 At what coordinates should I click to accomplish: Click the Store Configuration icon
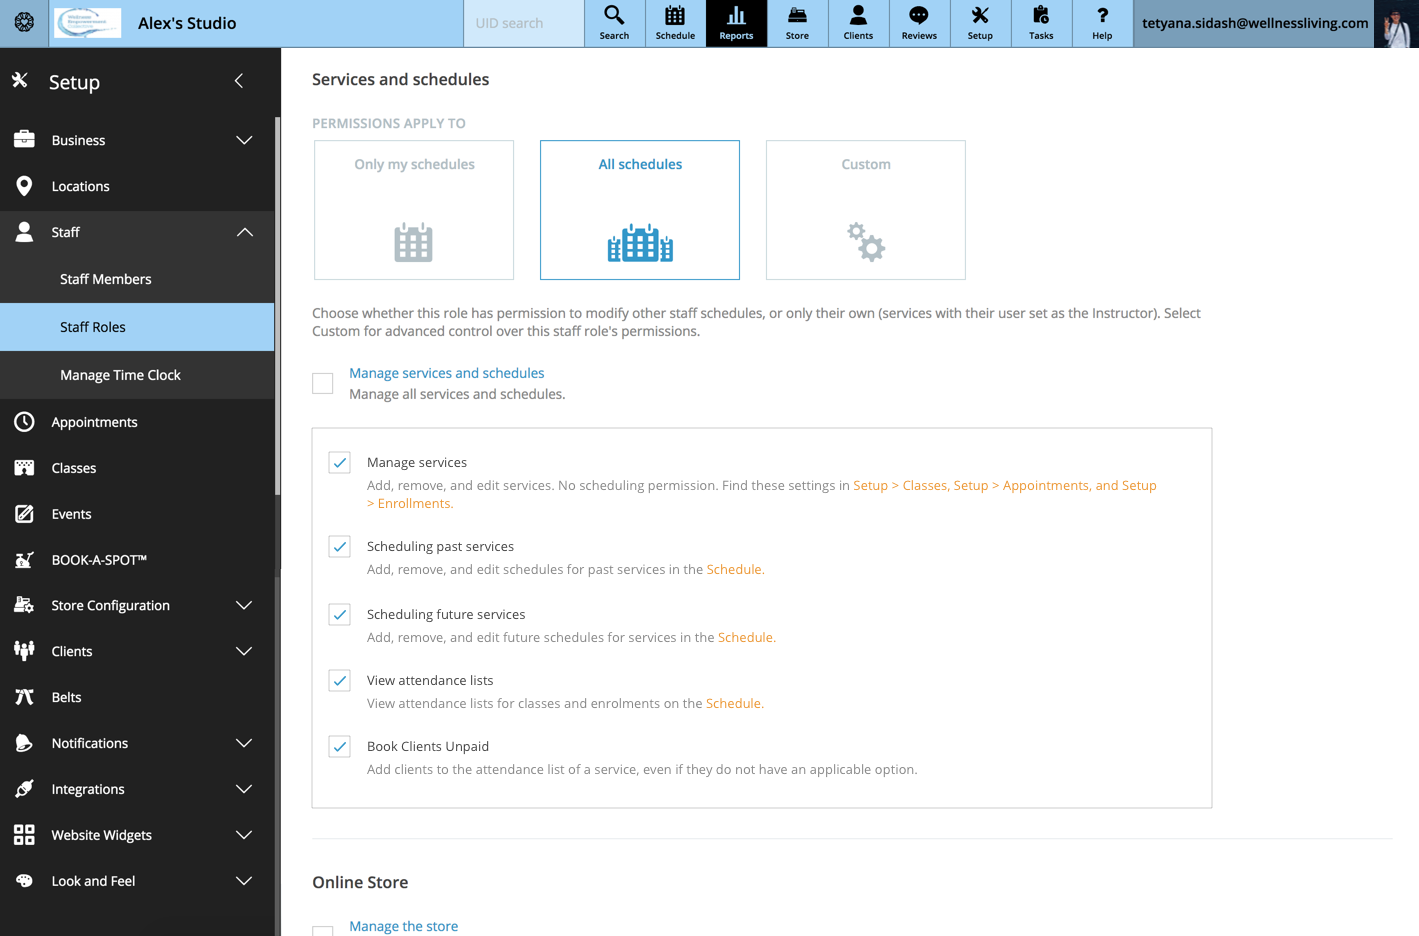click(24, 605)
